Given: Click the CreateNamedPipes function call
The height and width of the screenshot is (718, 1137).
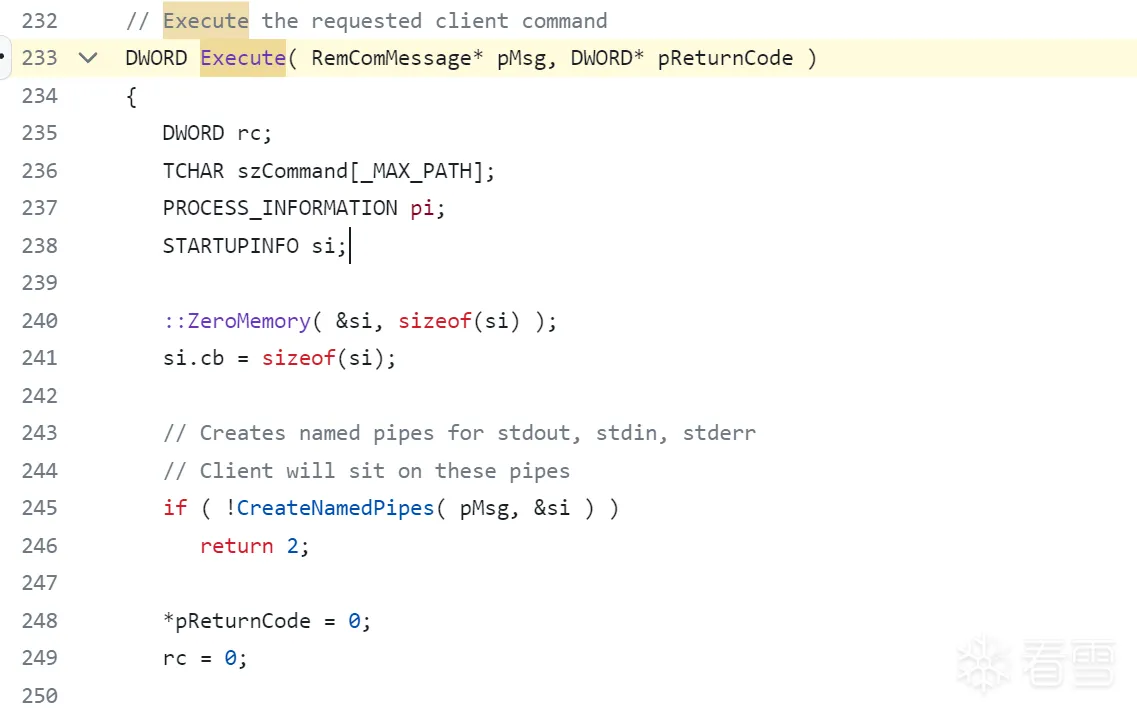Looking at the screenshot, I should pyautogui.click(x=335, y=507).
